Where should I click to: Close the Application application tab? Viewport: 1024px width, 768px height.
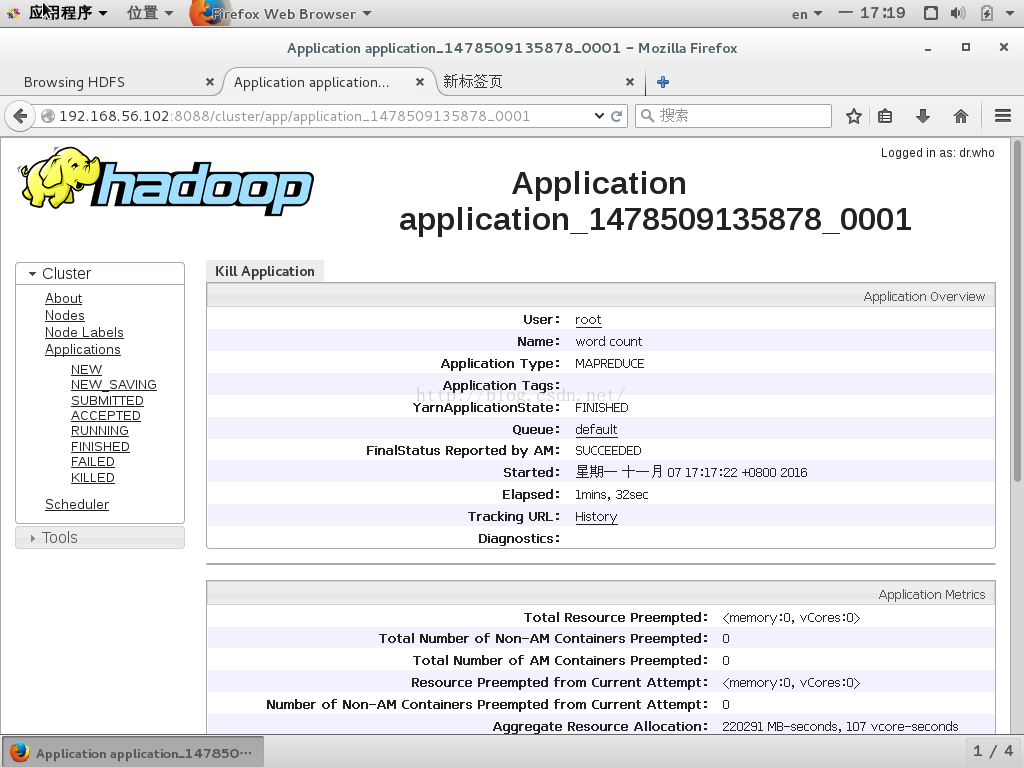(420, 82)
